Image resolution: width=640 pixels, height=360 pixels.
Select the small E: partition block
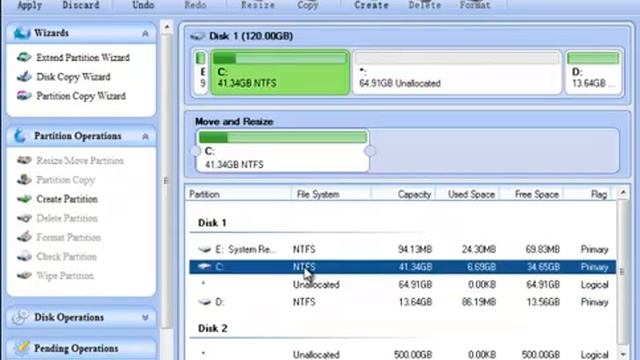point(201,72)
